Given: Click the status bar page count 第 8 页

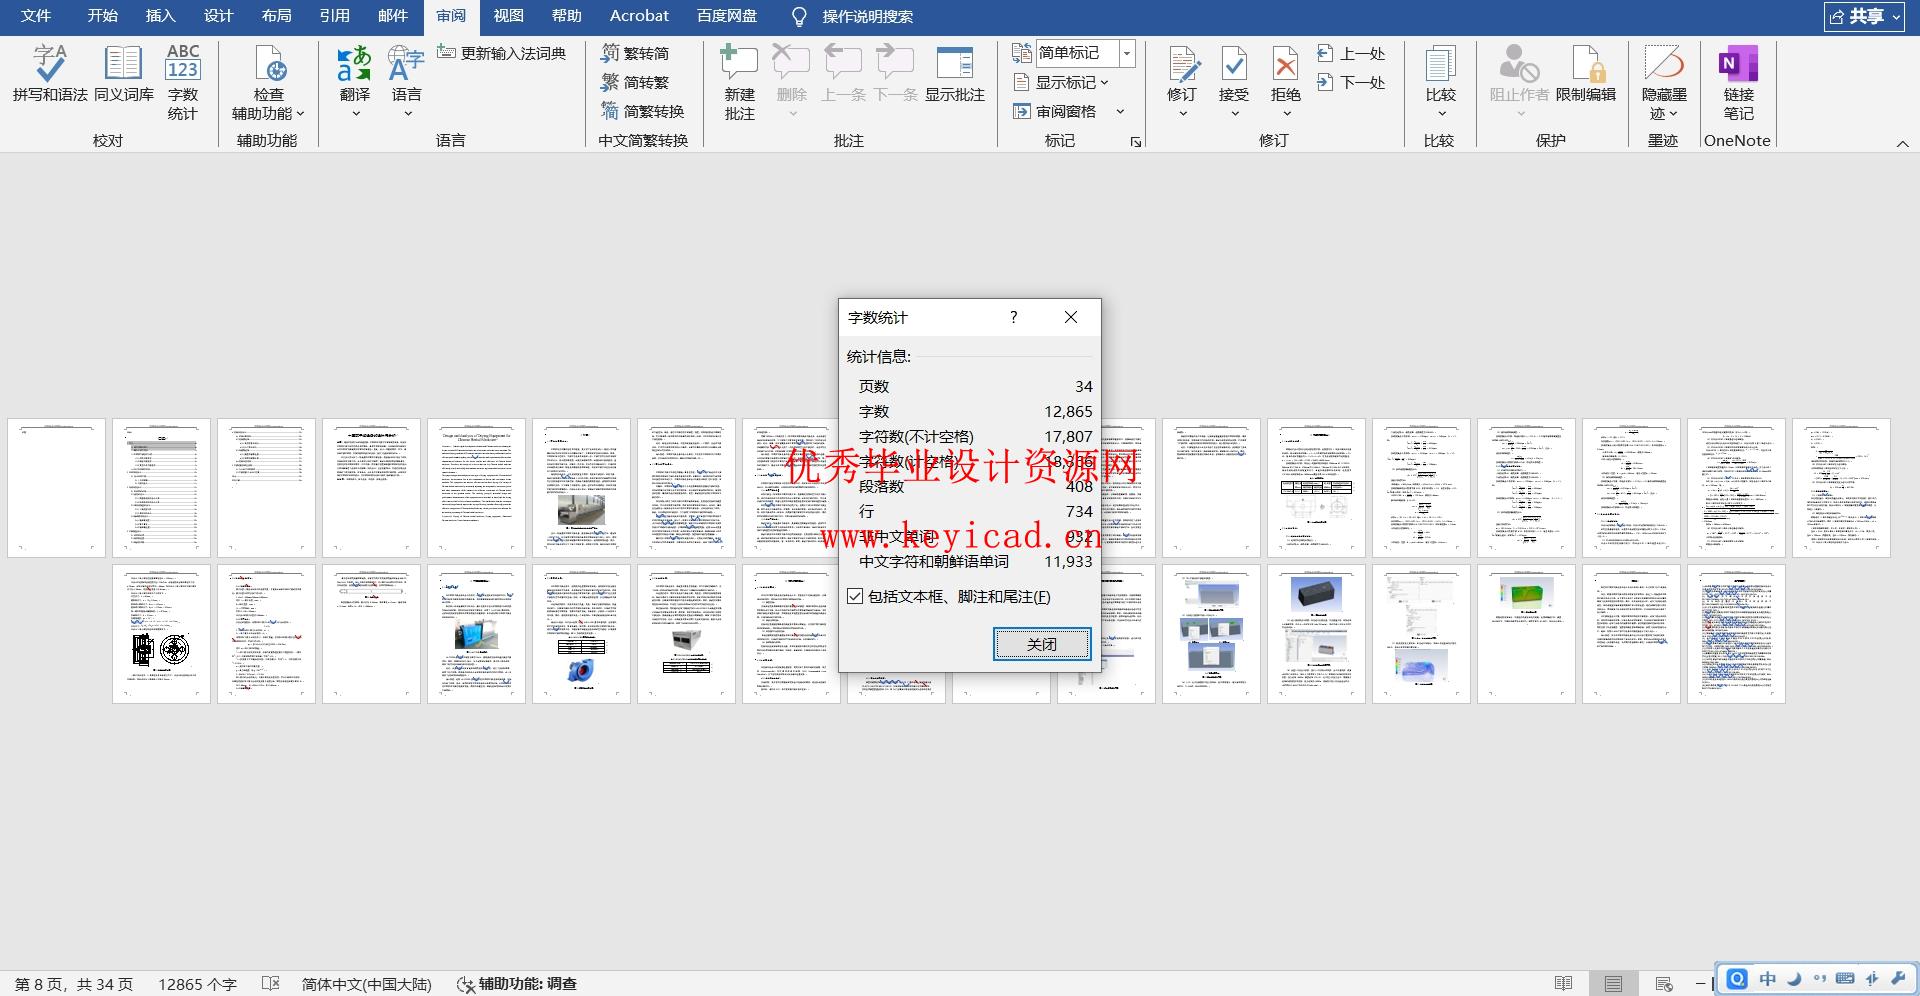Looking at the screenshot, I should pos(73,984).
